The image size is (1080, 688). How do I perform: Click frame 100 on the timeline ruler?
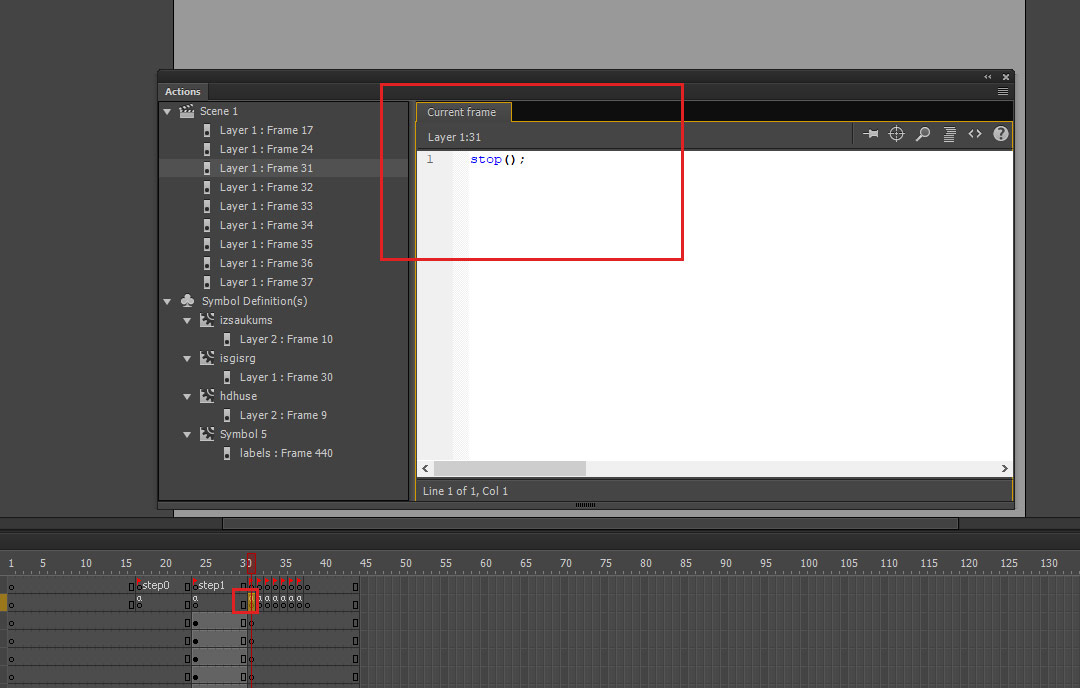click(809, 563)
